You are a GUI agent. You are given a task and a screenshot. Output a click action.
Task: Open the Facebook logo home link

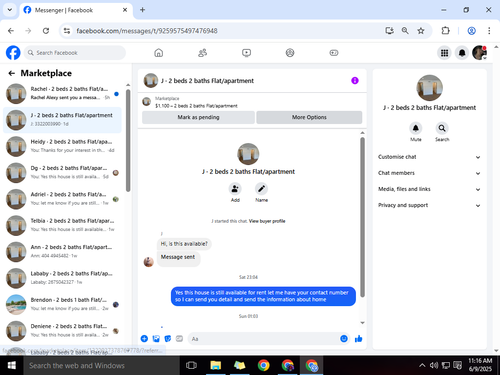[x=13, y=53]
